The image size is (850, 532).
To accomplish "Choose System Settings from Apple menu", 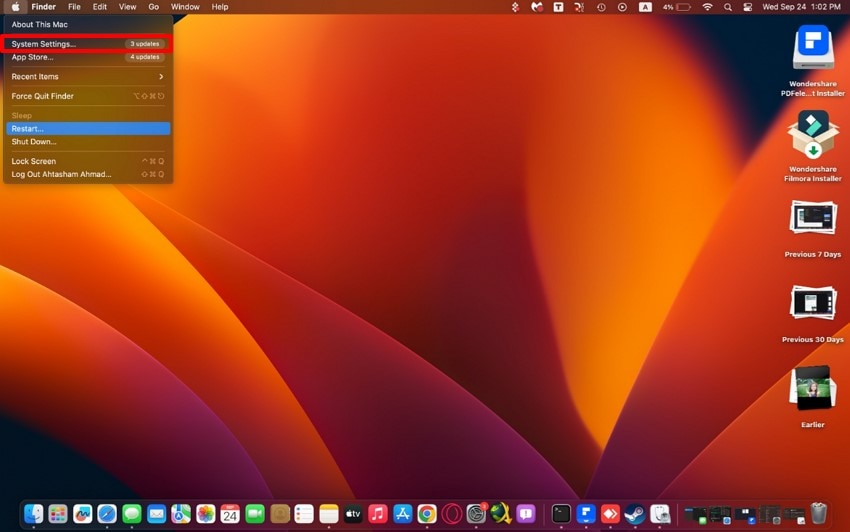I will (87, 44).
